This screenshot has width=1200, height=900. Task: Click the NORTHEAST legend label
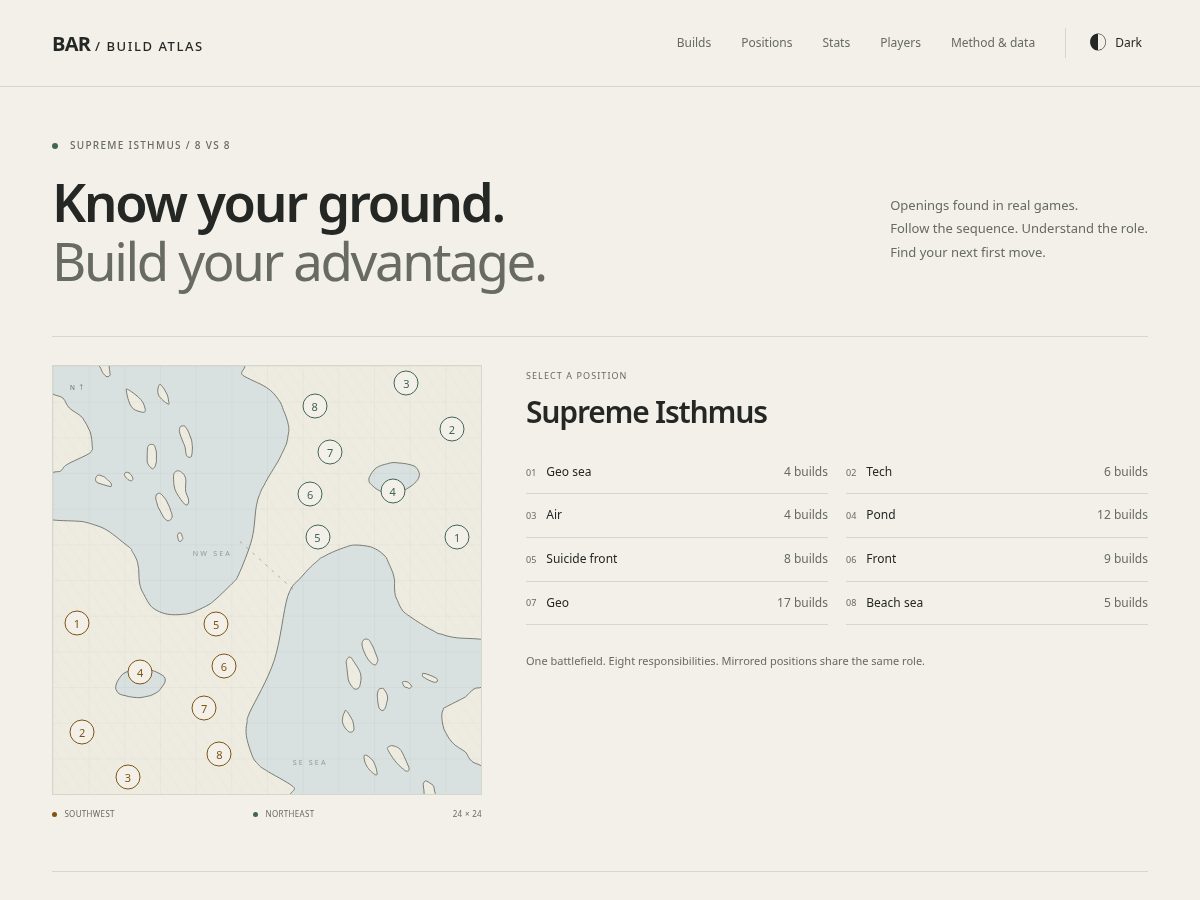[289, 814]
